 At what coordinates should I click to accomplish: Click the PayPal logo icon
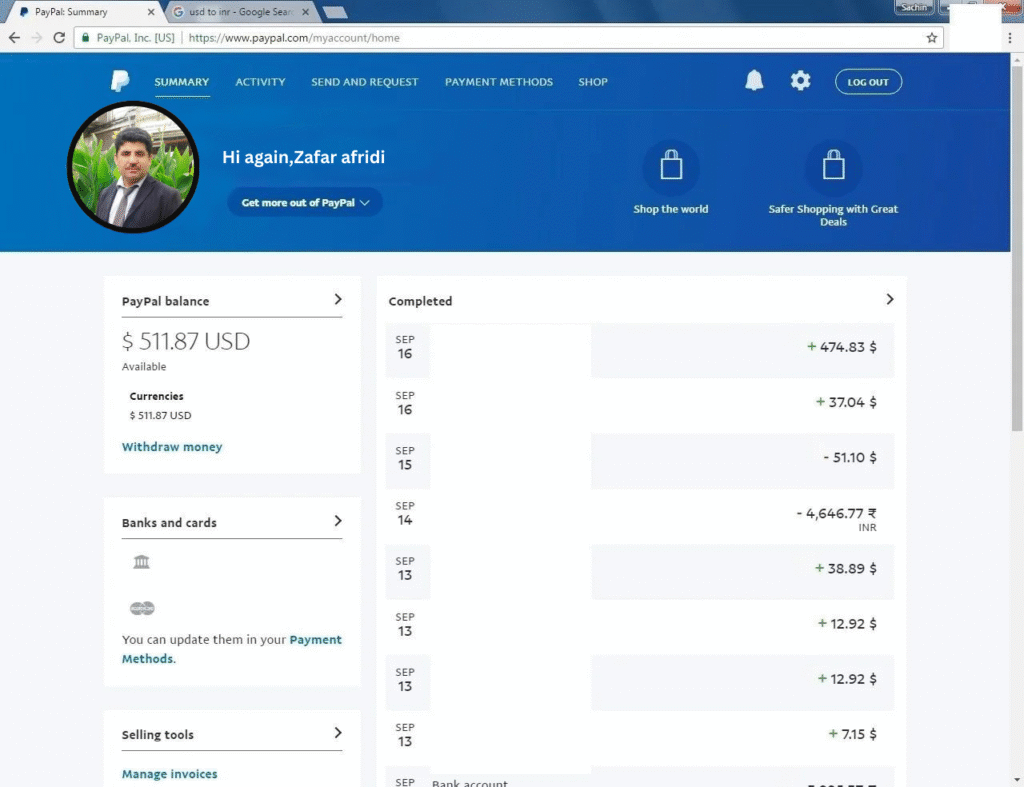(x=120, y=82)
